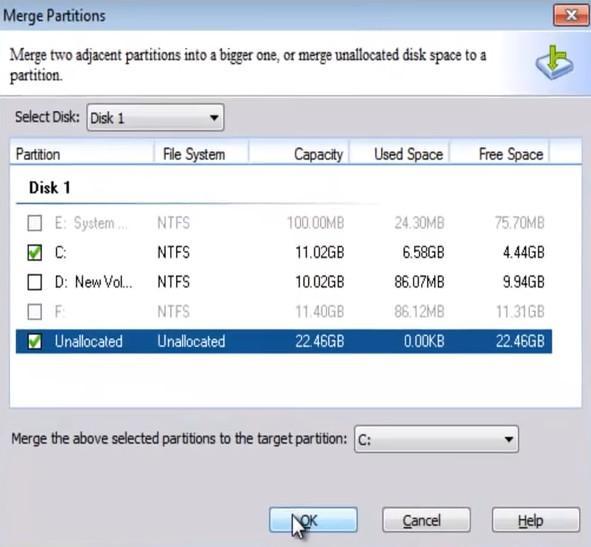Sort by the Capacity column header
The image size is (591, 547).
point(299,154)
